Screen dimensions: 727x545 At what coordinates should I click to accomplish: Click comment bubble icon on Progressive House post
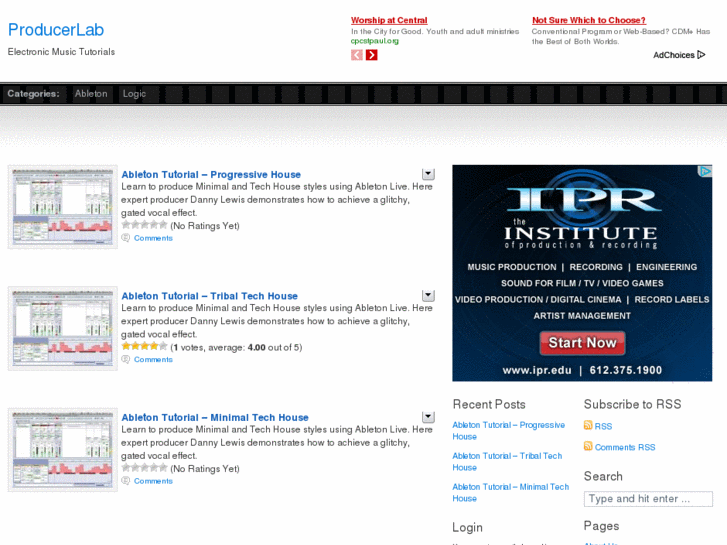click(x=125, y=238)
